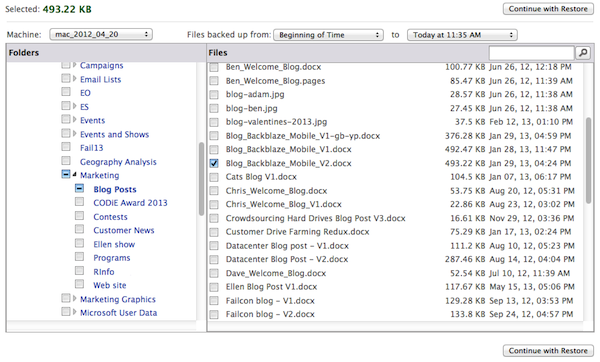Viewport: 600px width, 362px height.
Task: Open the Customer News folder
Action: point(124,230)
